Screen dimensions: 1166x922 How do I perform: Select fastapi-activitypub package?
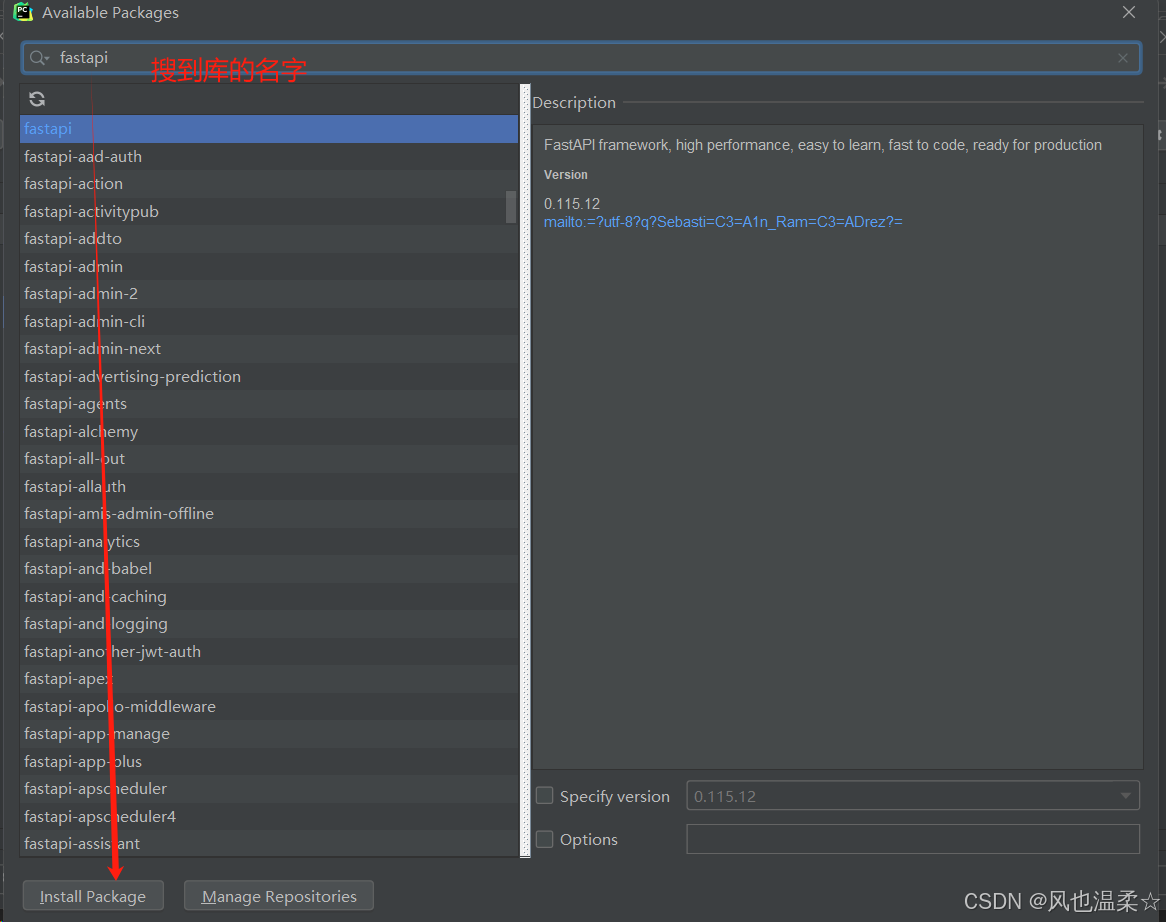pos(269,211)
